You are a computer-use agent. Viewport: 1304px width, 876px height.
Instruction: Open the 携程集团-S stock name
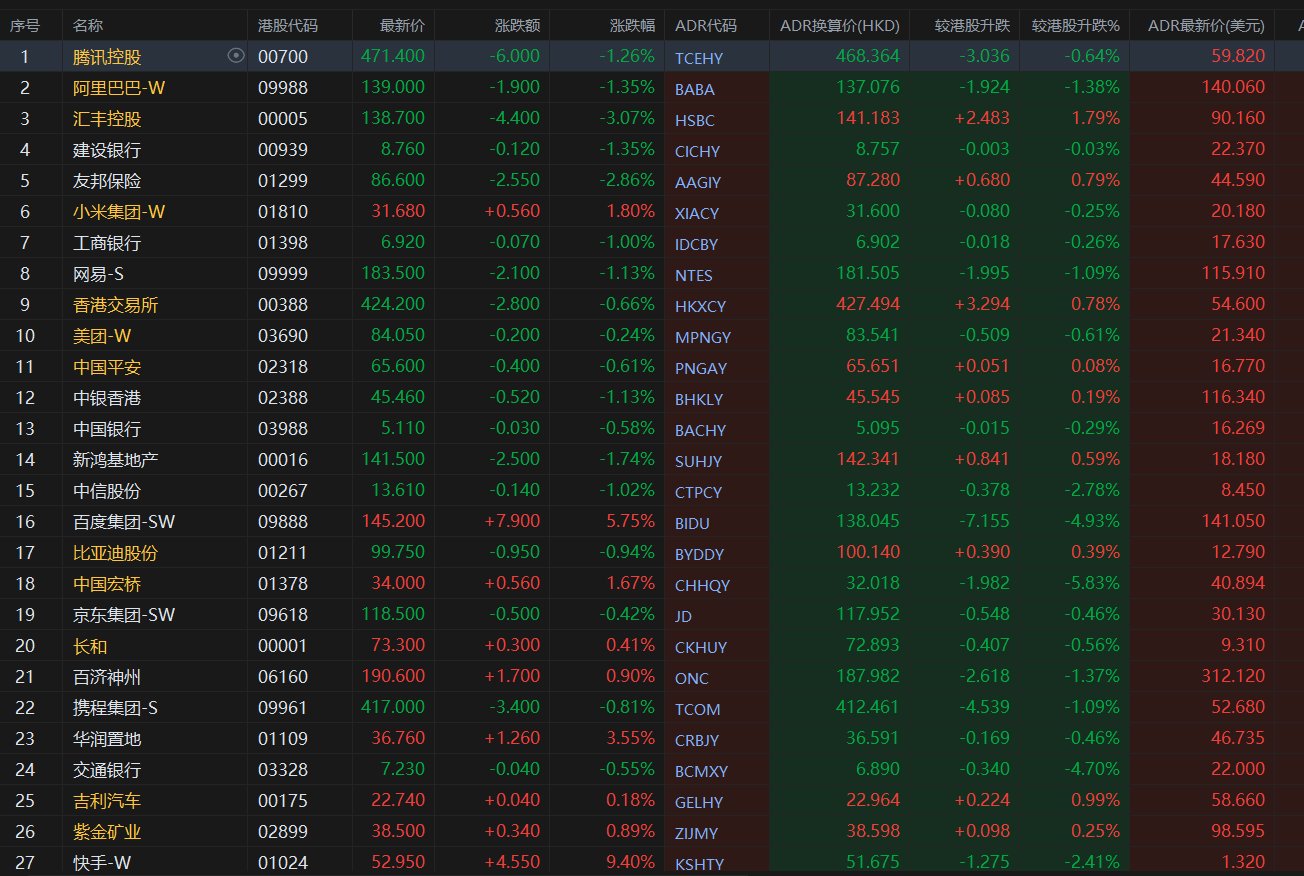(x=116, y=708)
